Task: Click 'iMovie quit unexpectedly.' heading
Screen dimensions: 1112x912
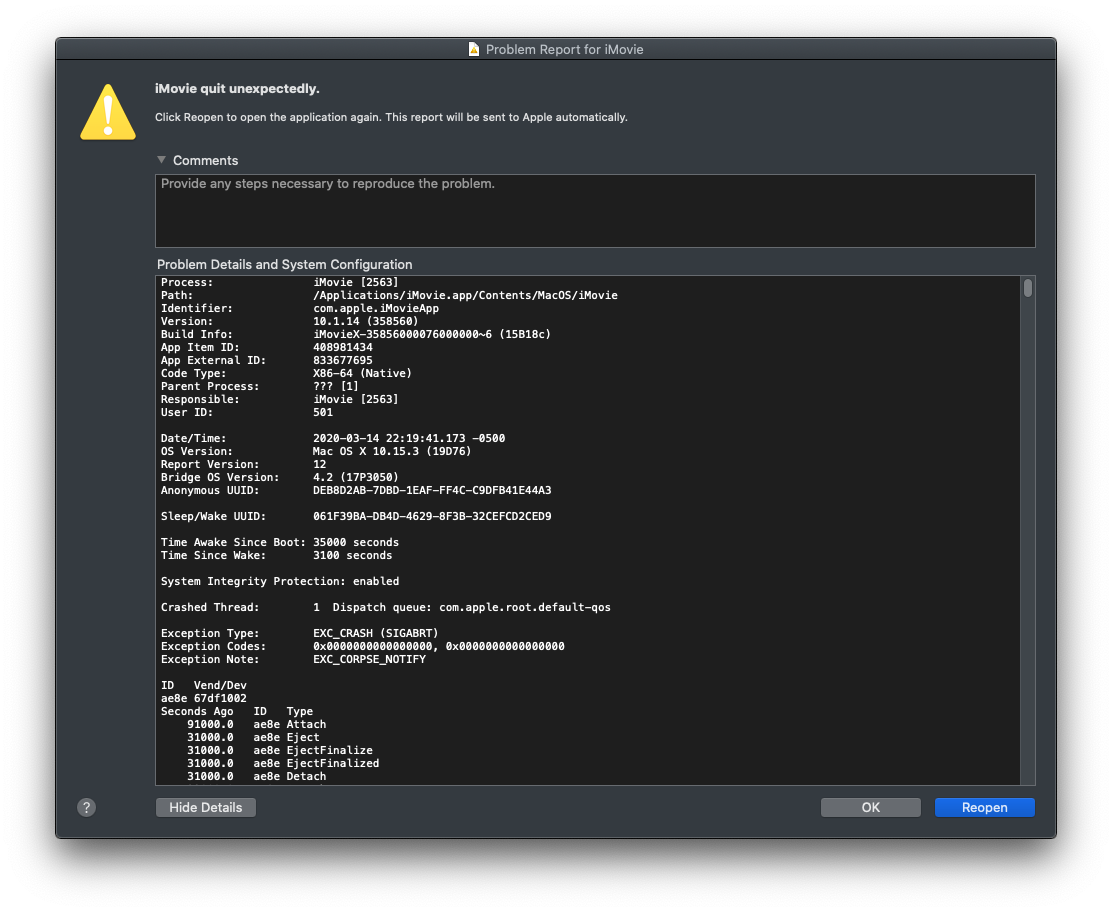Action: point(237,89)
